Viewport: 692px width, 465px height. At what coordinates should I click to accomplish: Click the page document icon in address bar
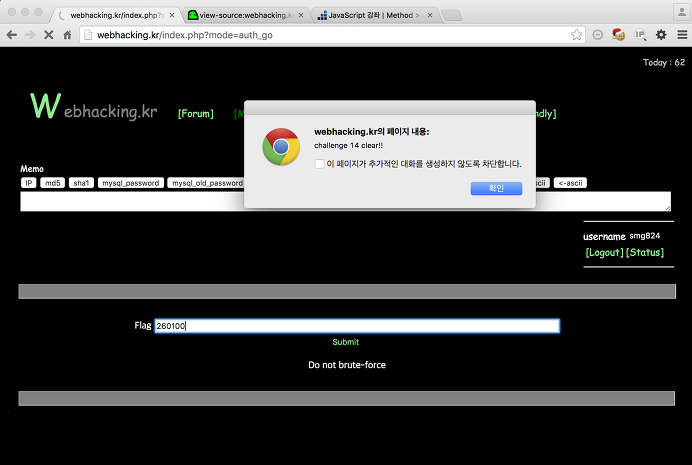88,35
